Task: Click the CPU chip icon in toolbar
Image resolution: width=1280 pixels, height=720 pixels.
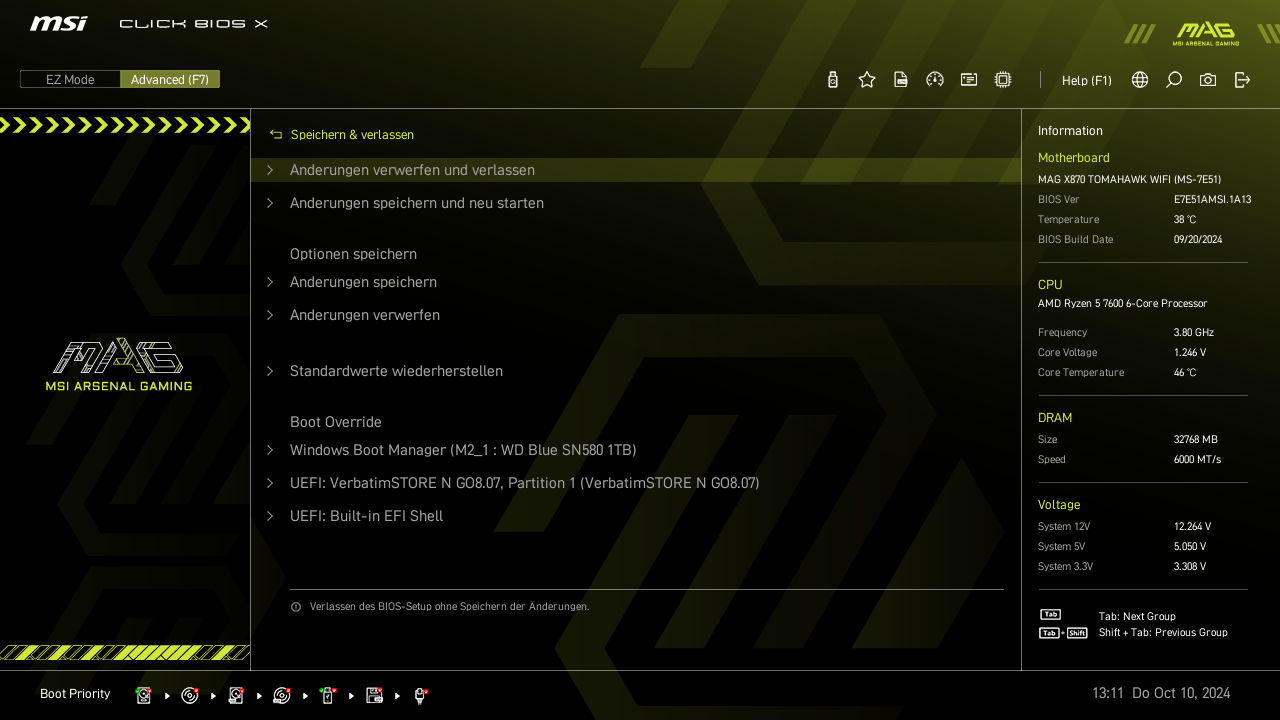Action: (x=1003, y=80)
